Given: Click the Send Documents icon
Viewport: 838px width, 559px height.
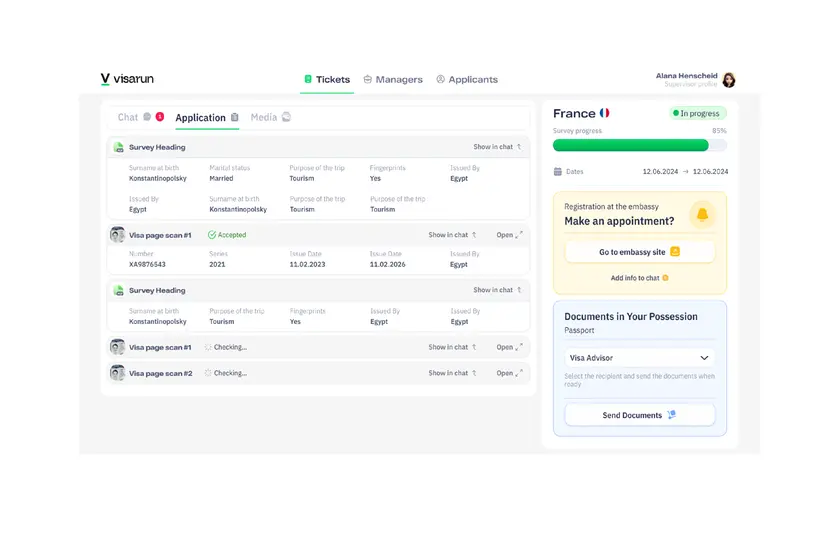Looking at the screenshot, I should (x=672, y=414).
